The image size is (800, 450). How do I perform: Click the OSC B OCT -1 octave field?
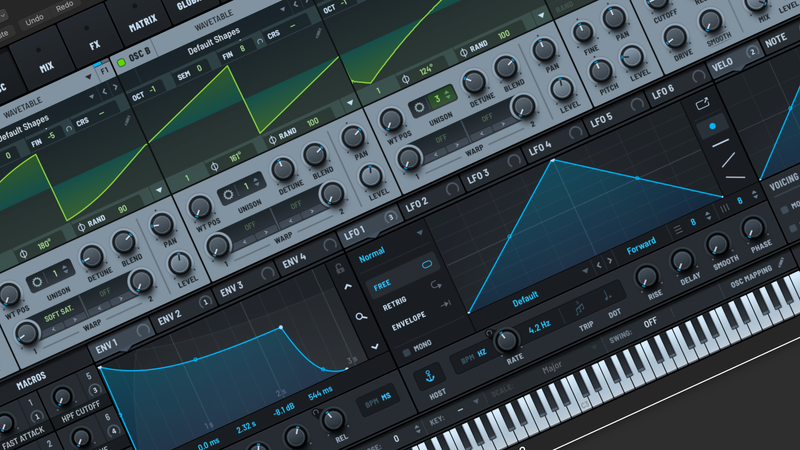(x=144, y=93)
